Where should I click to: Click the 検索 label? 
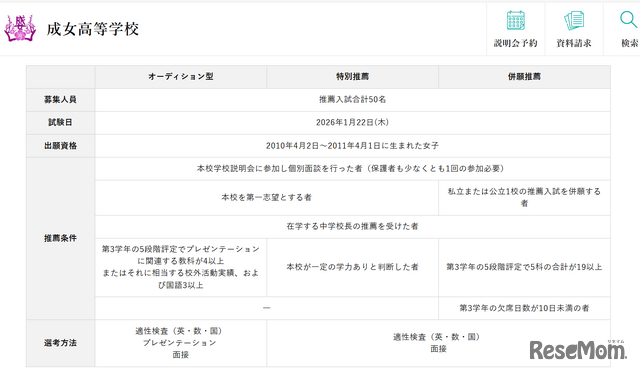coord(630,43)
